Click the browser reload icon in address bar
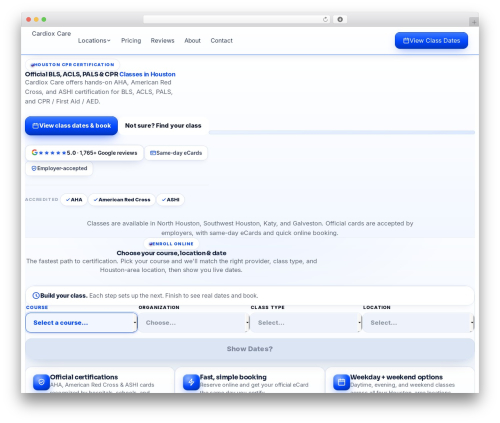This screenshot has width=500, height=423. (x=325, y=20)
